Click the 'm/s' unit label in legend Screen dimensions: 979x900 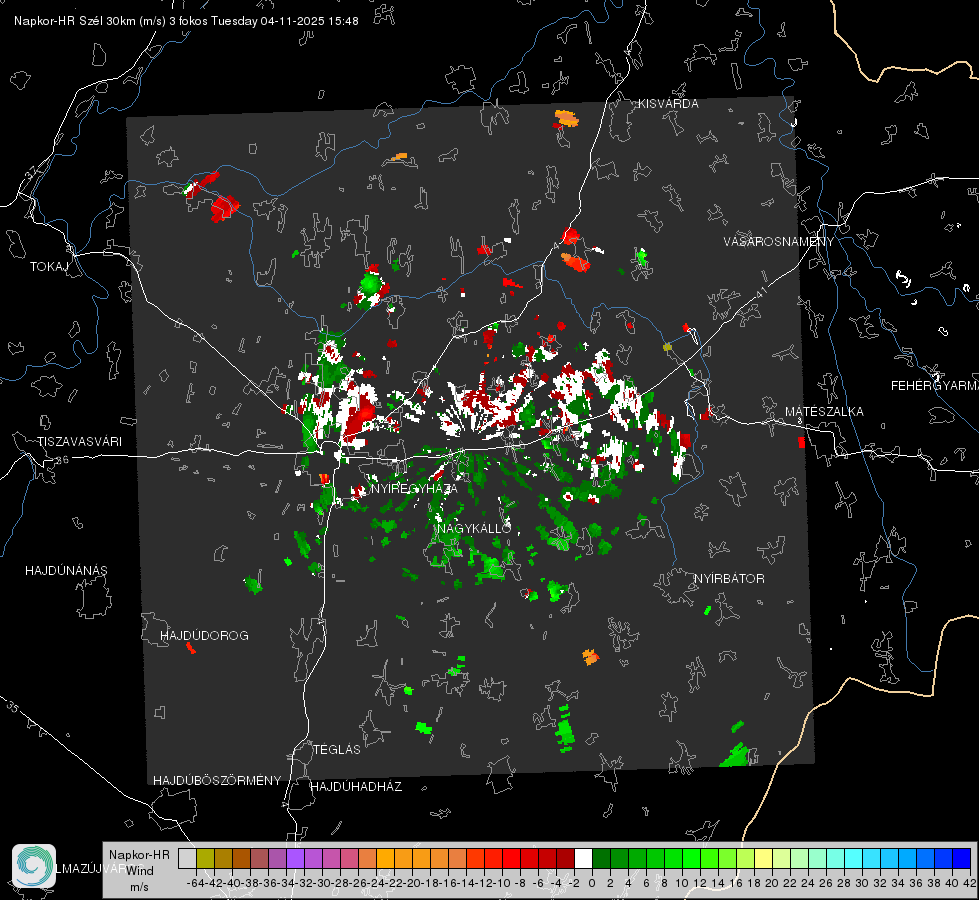(139, 887)
